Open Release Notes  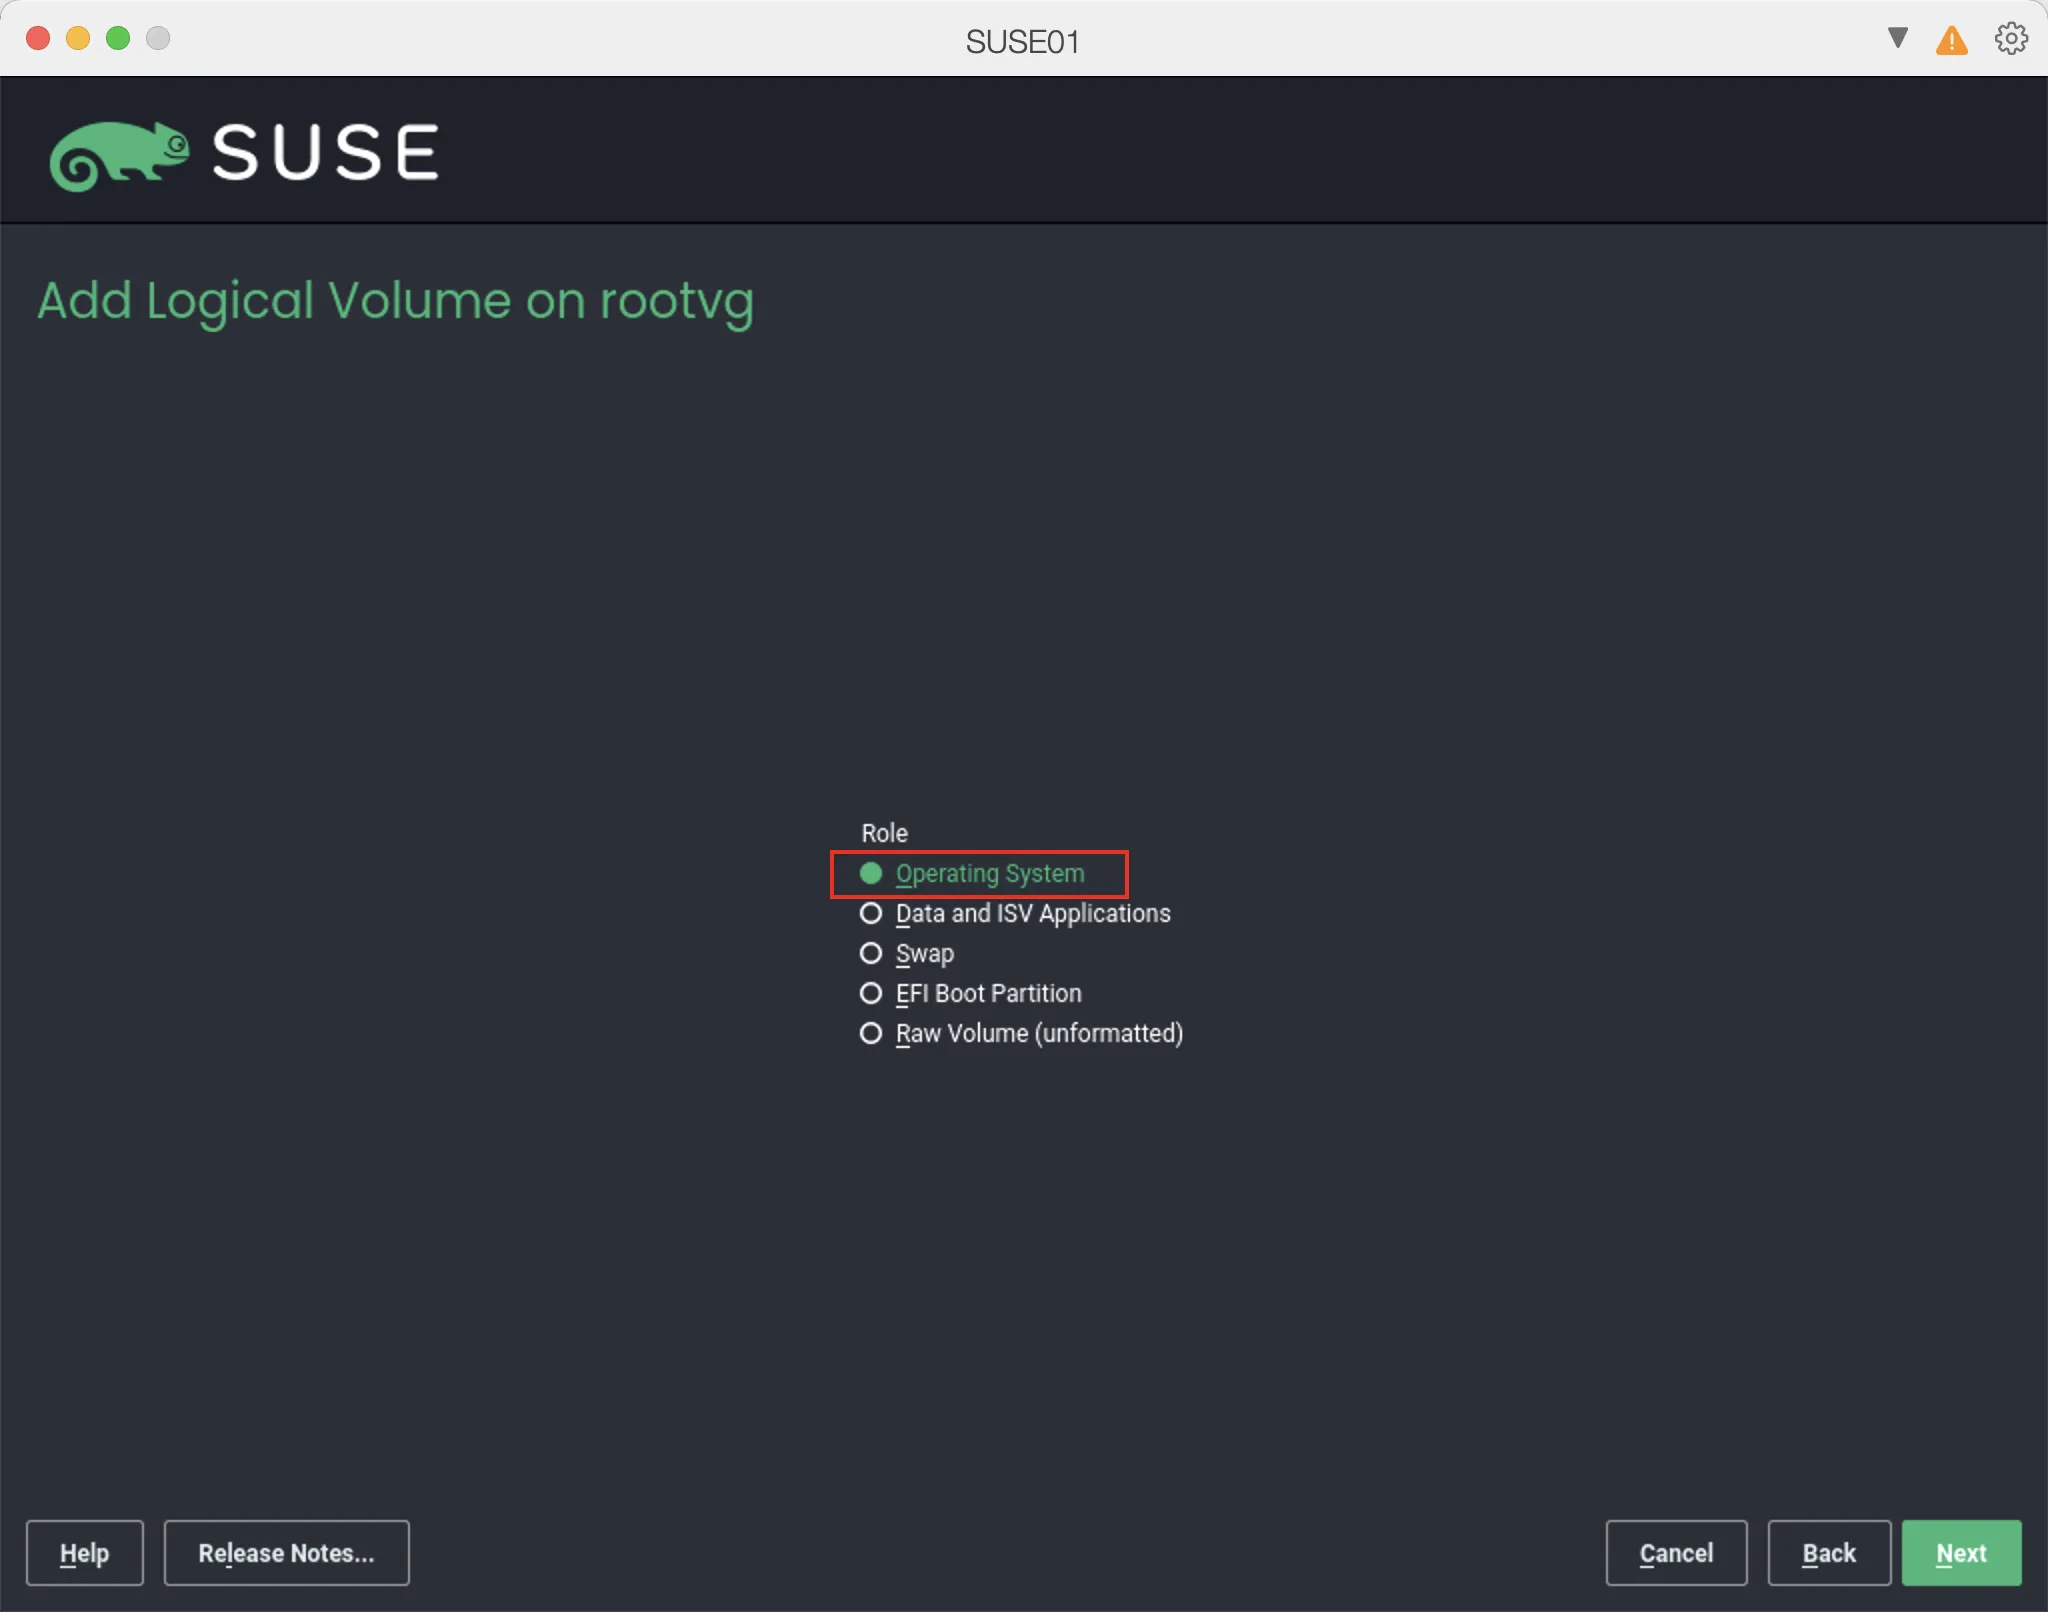[286, 1552]
